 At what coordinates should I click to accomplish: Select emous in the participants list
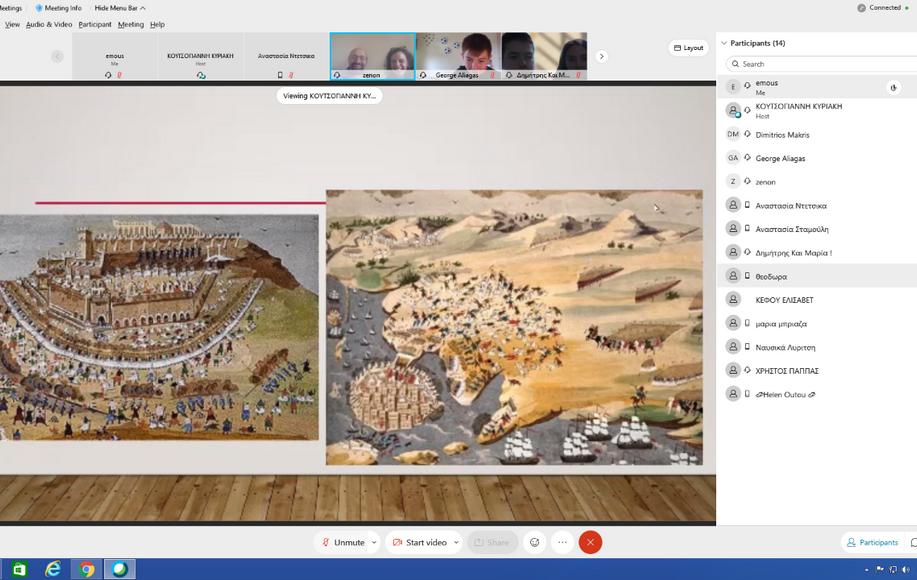tap(816, 87)
